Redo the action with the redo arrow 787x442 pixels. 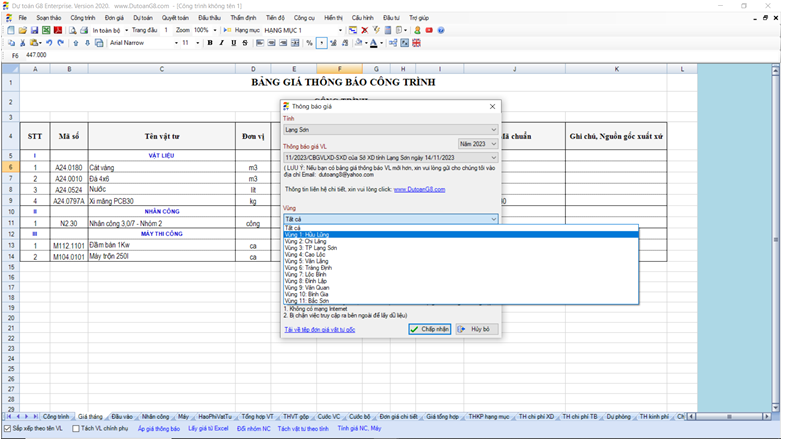[x=61, y=43]
